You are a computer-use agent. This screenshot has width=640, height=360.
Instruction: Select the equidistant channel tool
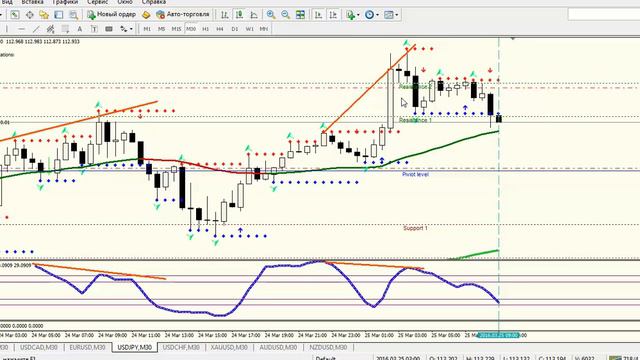click(50, 29)
